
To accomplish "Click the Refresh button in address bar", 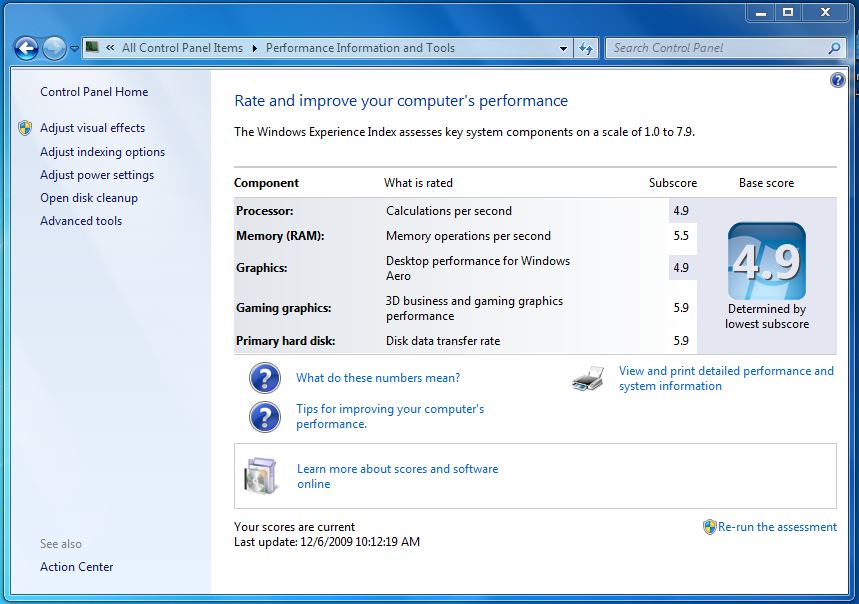I will coord(586,48).
